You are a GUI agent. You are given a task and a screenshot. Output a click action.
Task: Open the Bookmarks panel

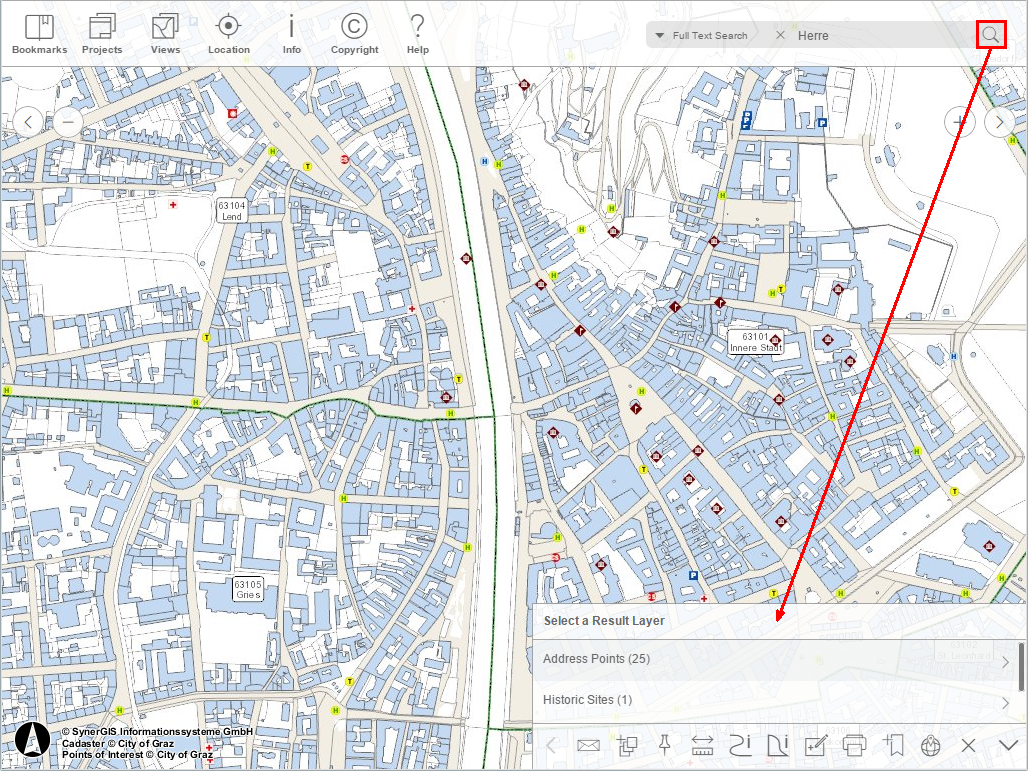[39, 34]
